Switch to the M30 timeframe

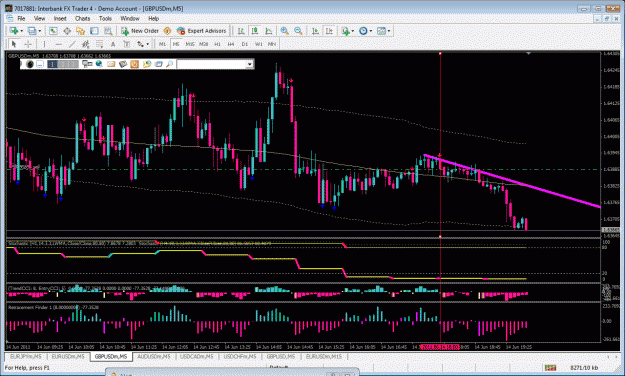click(204, 44)
